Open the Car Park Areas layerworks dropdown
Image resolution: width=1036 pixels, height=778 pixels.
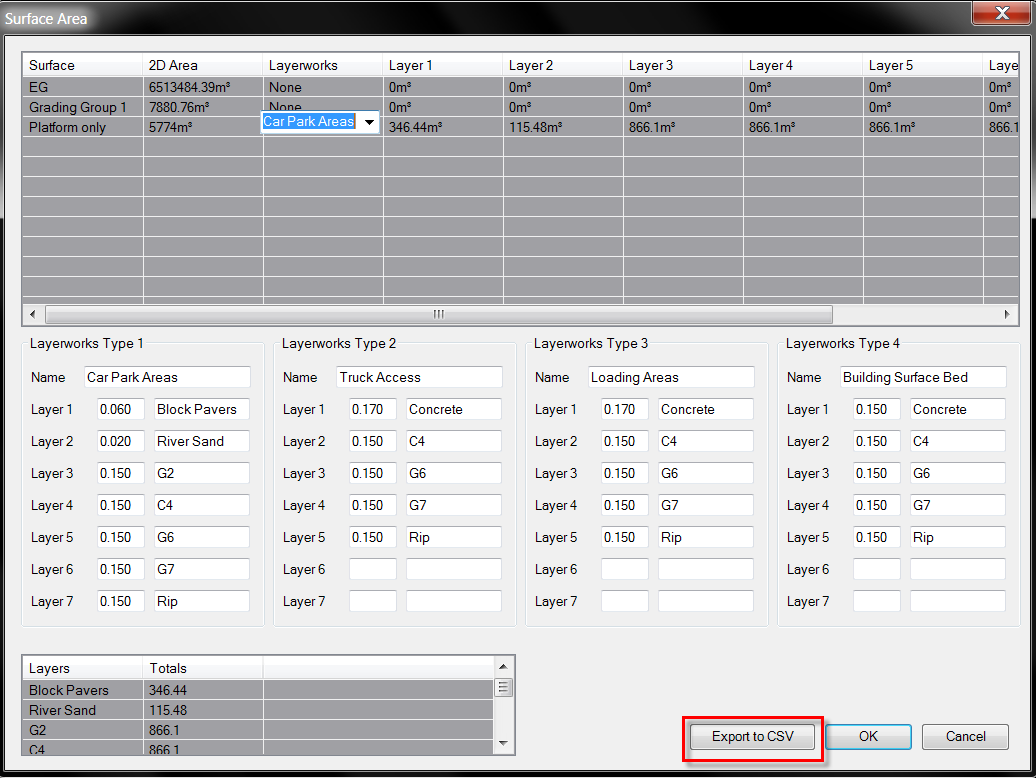click(x=369, y=122)
